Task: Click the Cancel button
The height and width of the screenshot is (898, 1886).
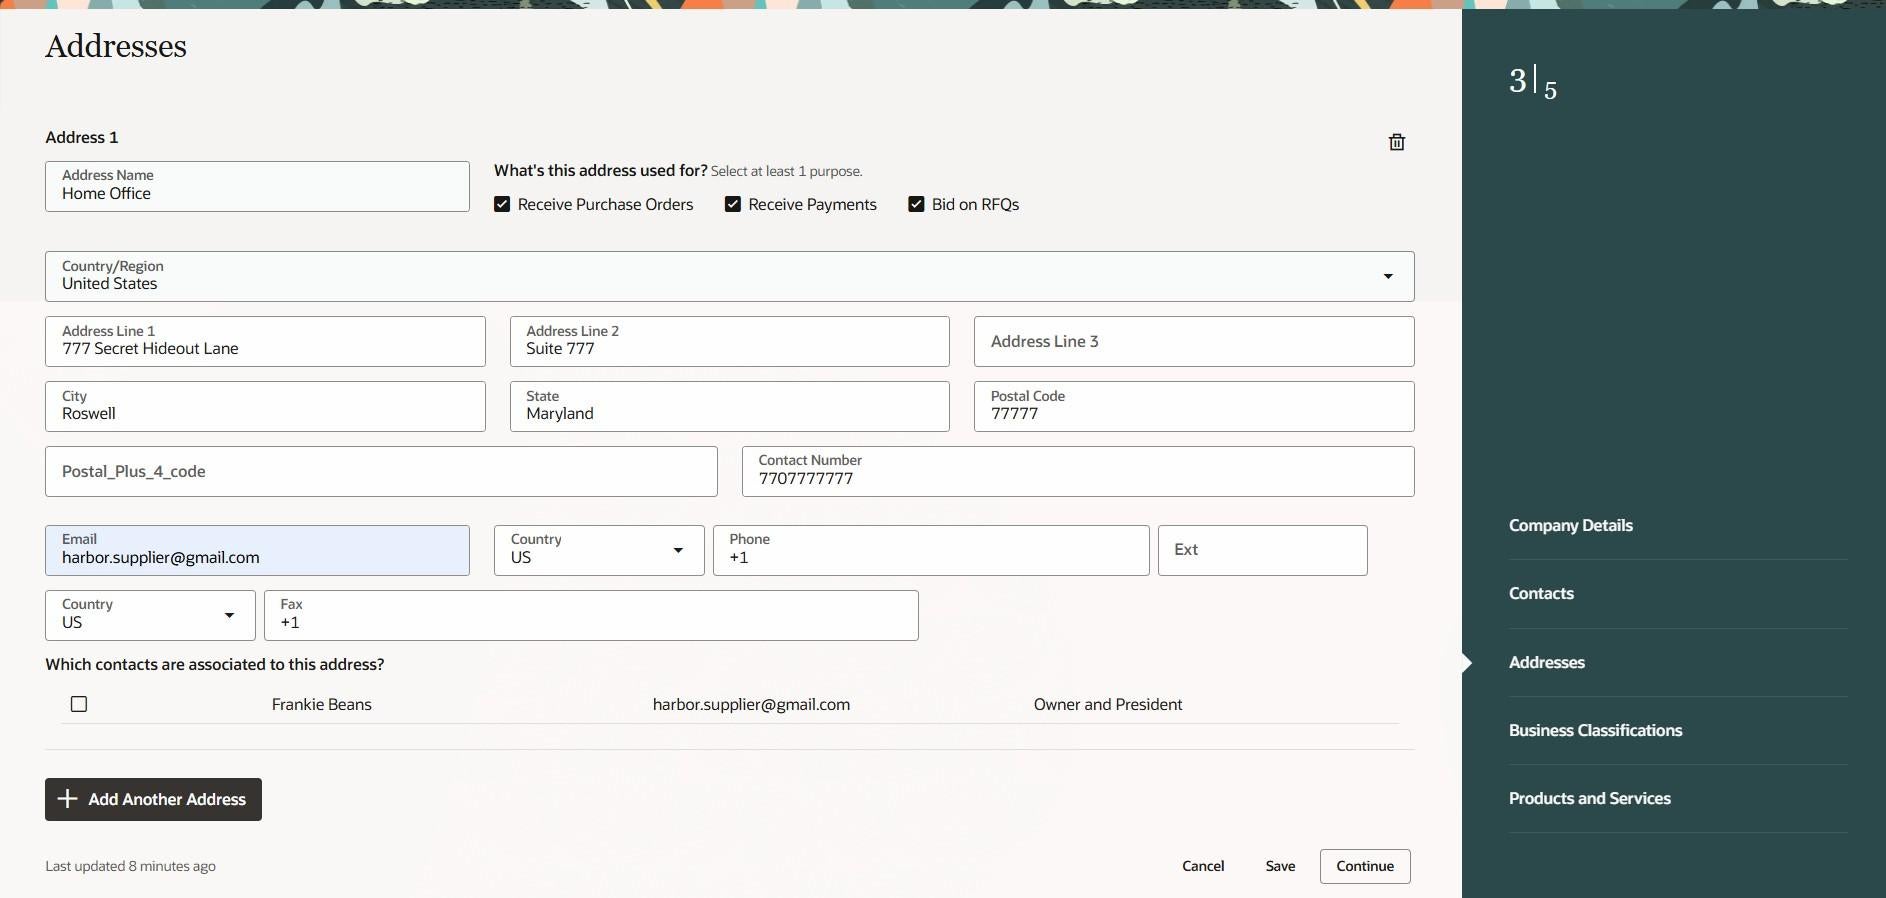Action: pyautogui.click(x=1203, y=866)
